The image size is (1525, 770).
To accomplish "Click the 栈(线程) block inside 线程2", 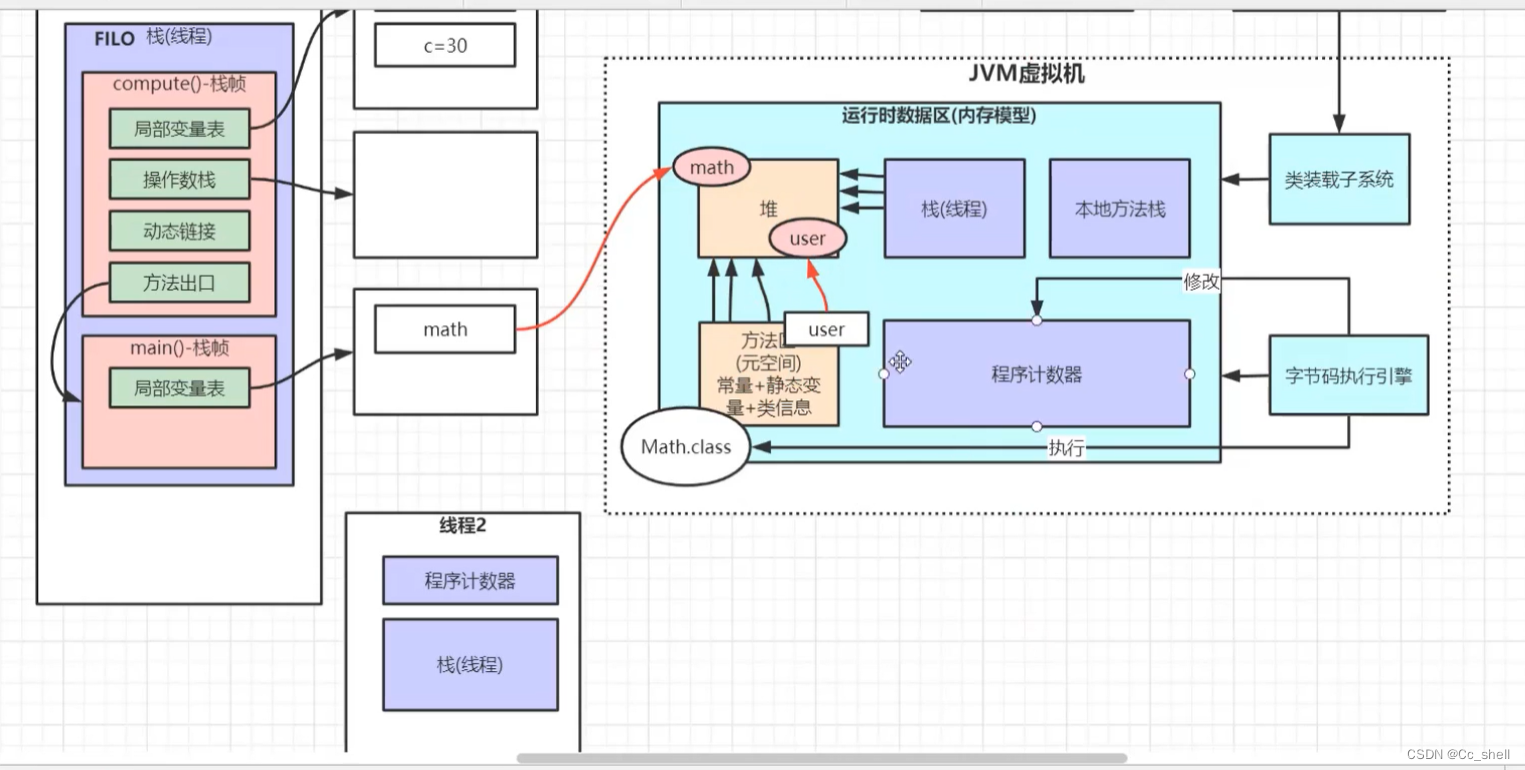I will 470,664.
